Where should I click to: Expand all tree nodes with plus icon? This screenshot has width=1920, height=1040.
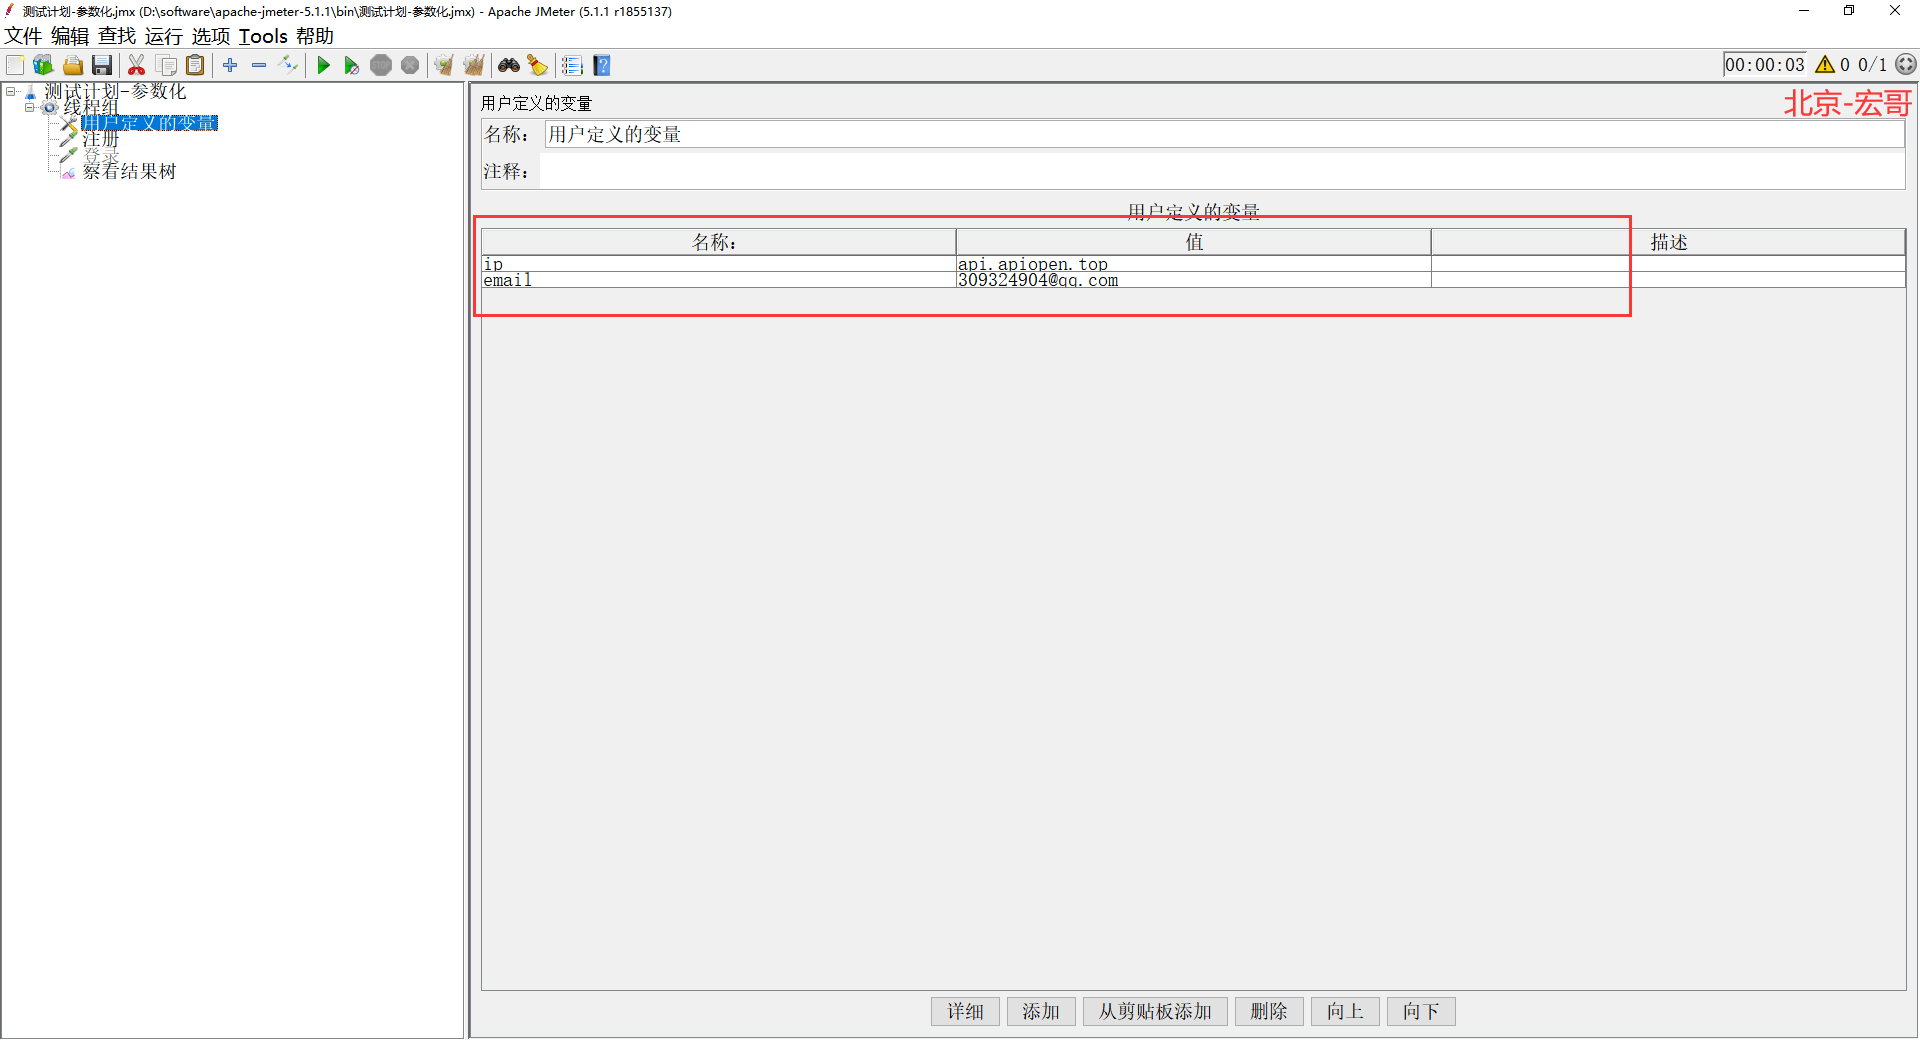(x=230, y=65)
